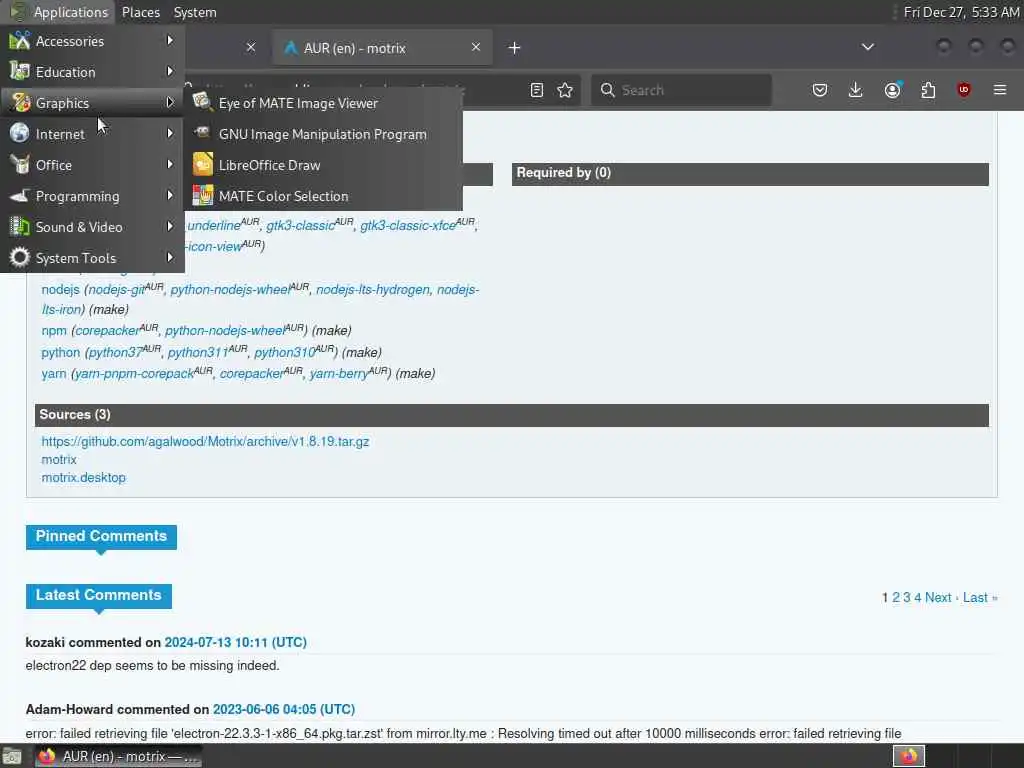This screenshot has width=1024, height=768.
Task: Click the GIMP Wilber icon
Action: coord(202,133)
